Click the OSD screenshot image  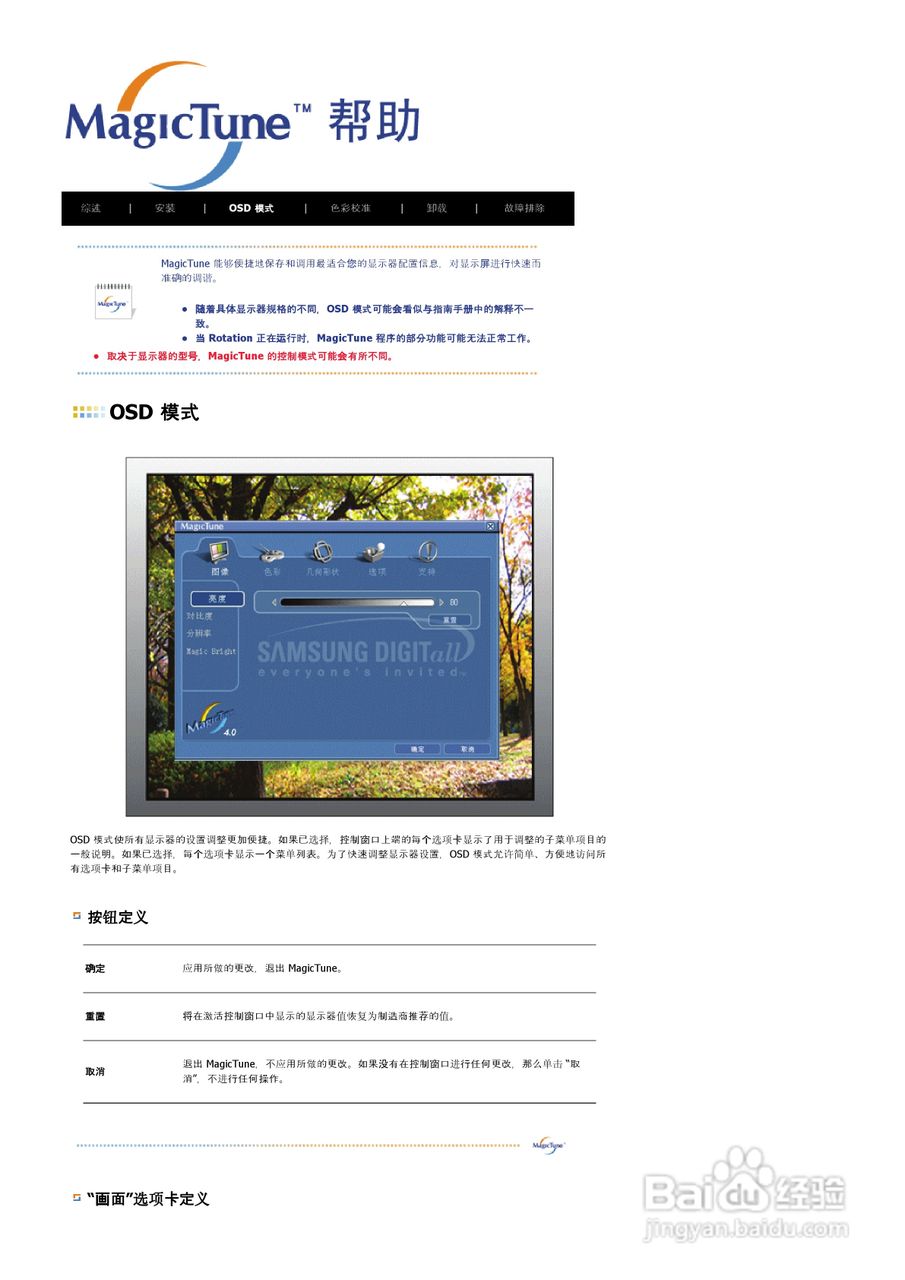339,637
